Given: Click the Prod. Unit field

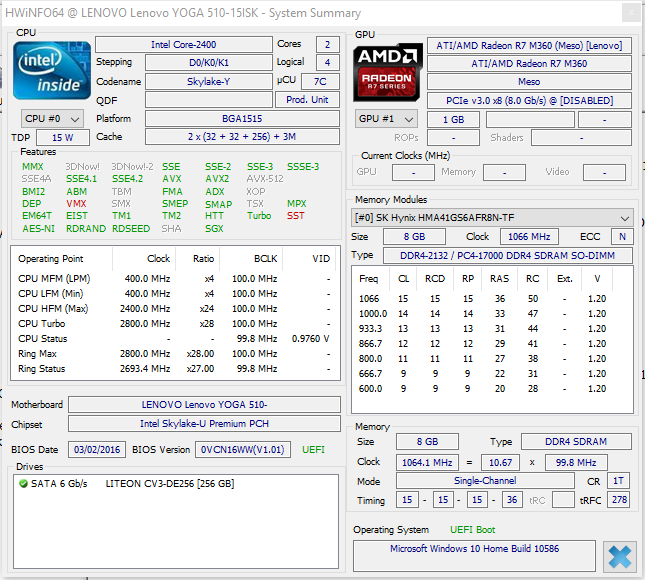Looking at the screenshot, I should pos(306,100).
